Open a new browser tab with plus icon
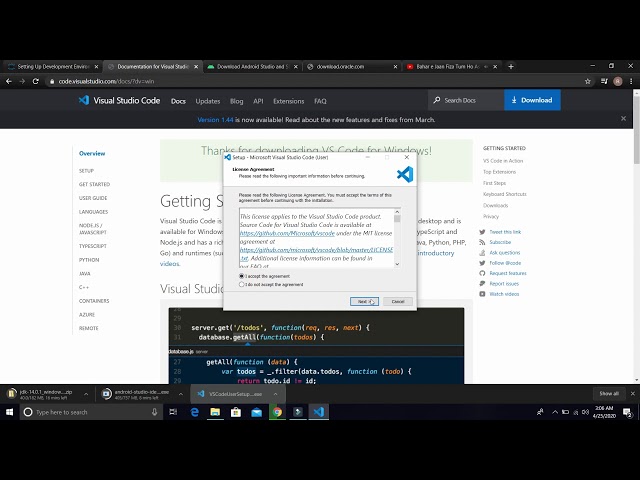This screenshot has height=480, width=640. [511, 67]
